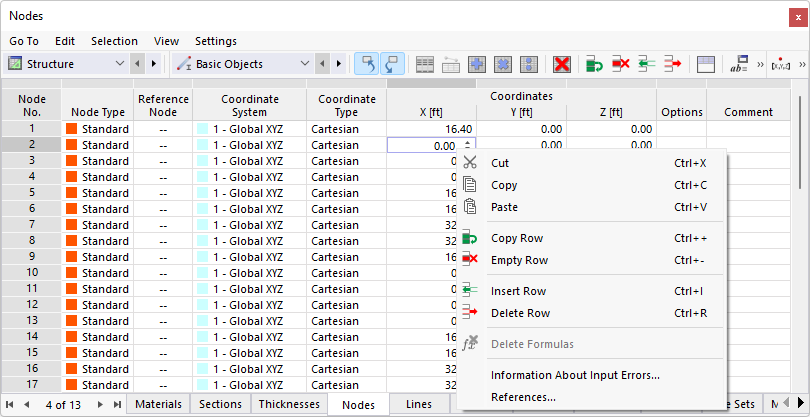Click the split-window layout toolbar icon

706,64
